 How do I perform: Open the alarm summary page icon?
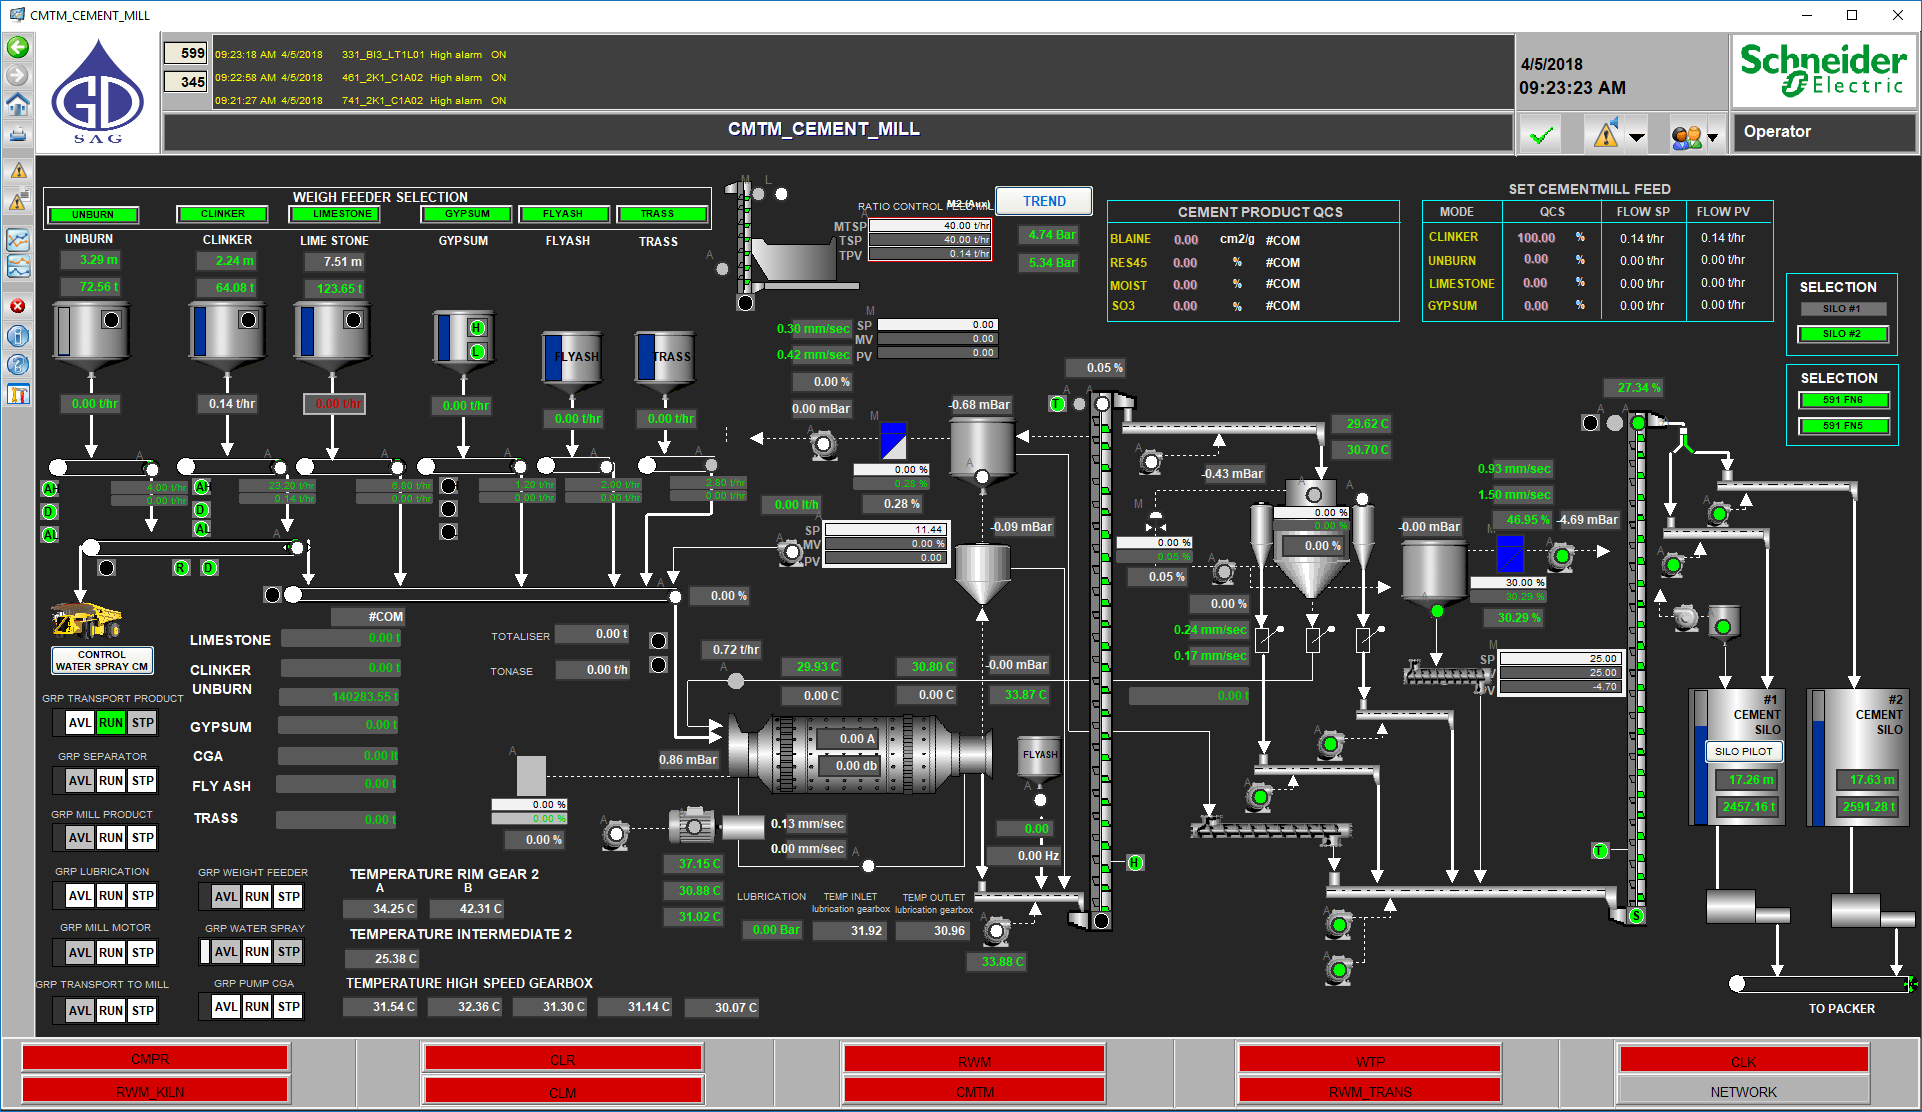click(x=18, y=202)
